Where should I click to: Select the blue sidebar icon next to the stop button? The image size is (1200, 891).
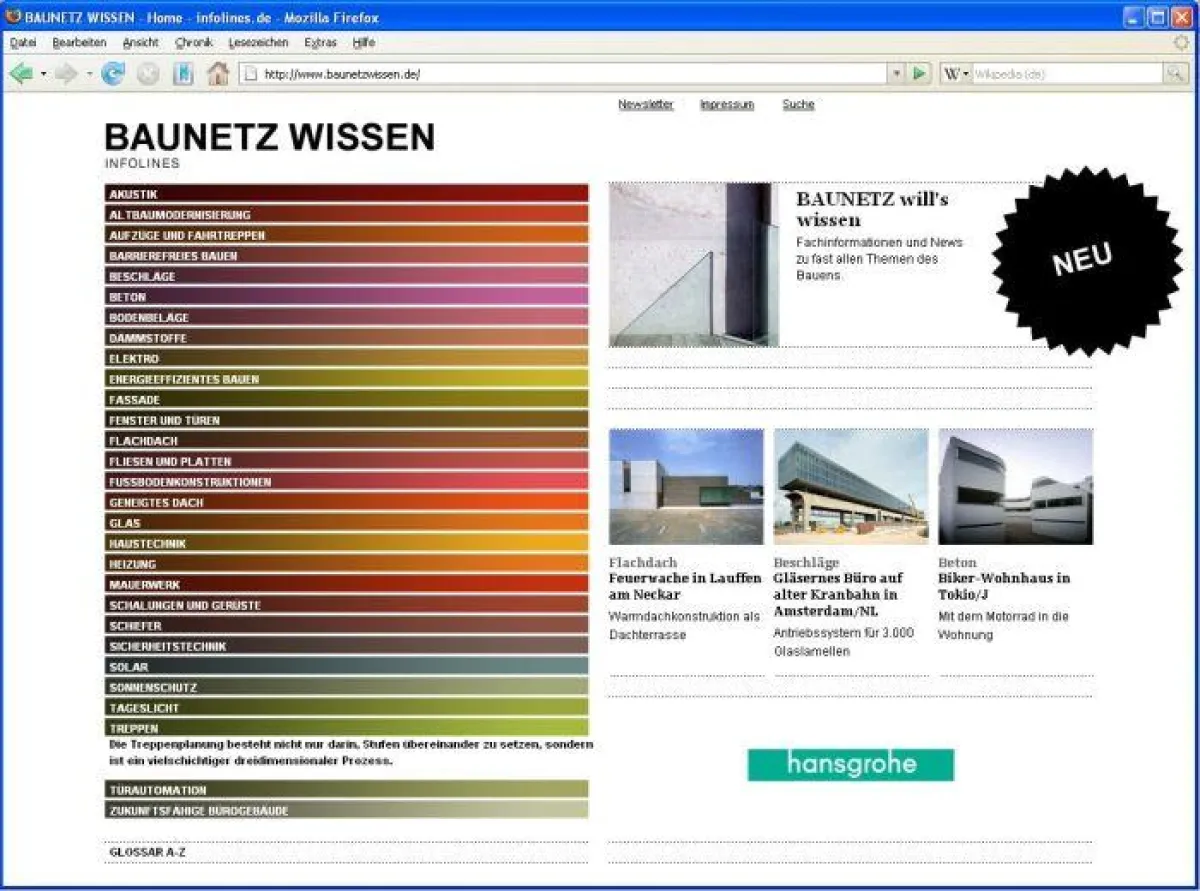(182, 73)
